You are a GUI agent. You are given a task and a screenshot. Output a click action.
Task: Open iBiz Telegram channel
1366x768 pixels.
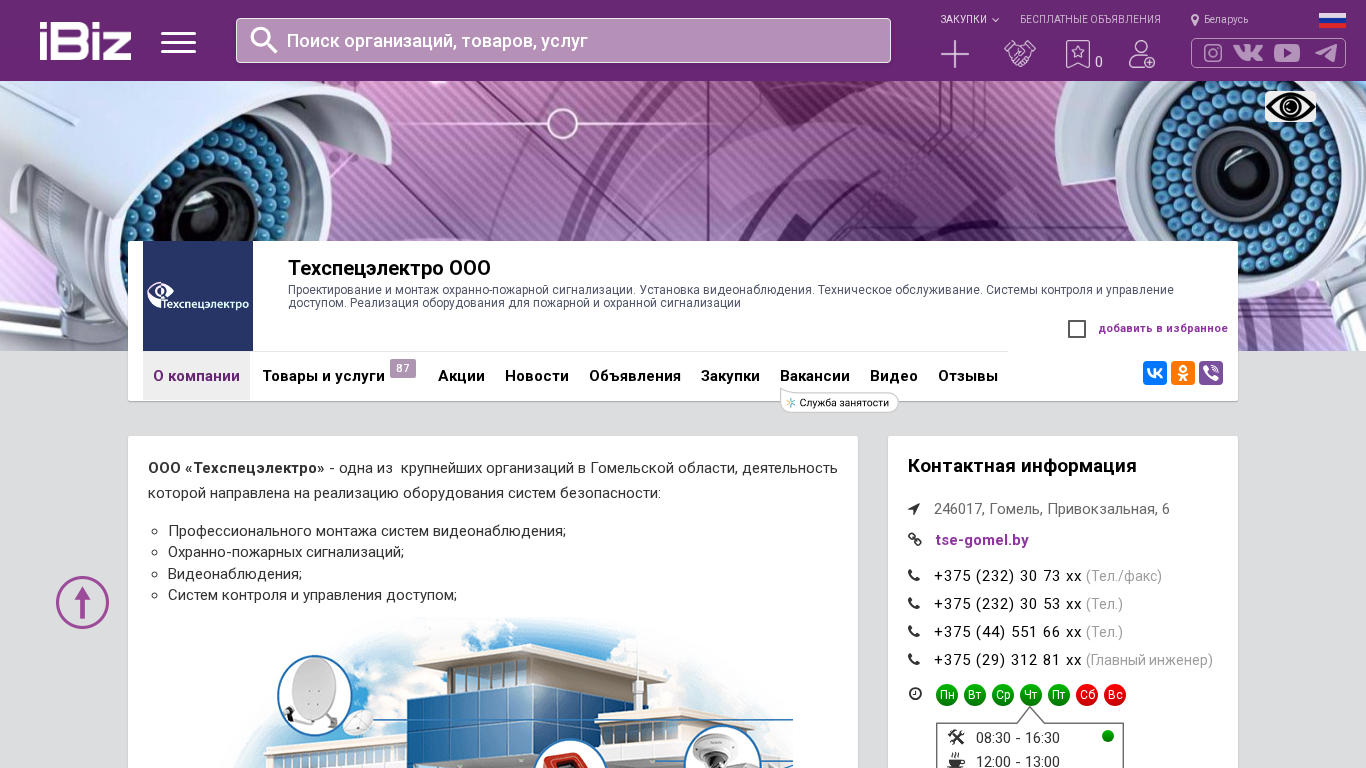(1326, 53)
